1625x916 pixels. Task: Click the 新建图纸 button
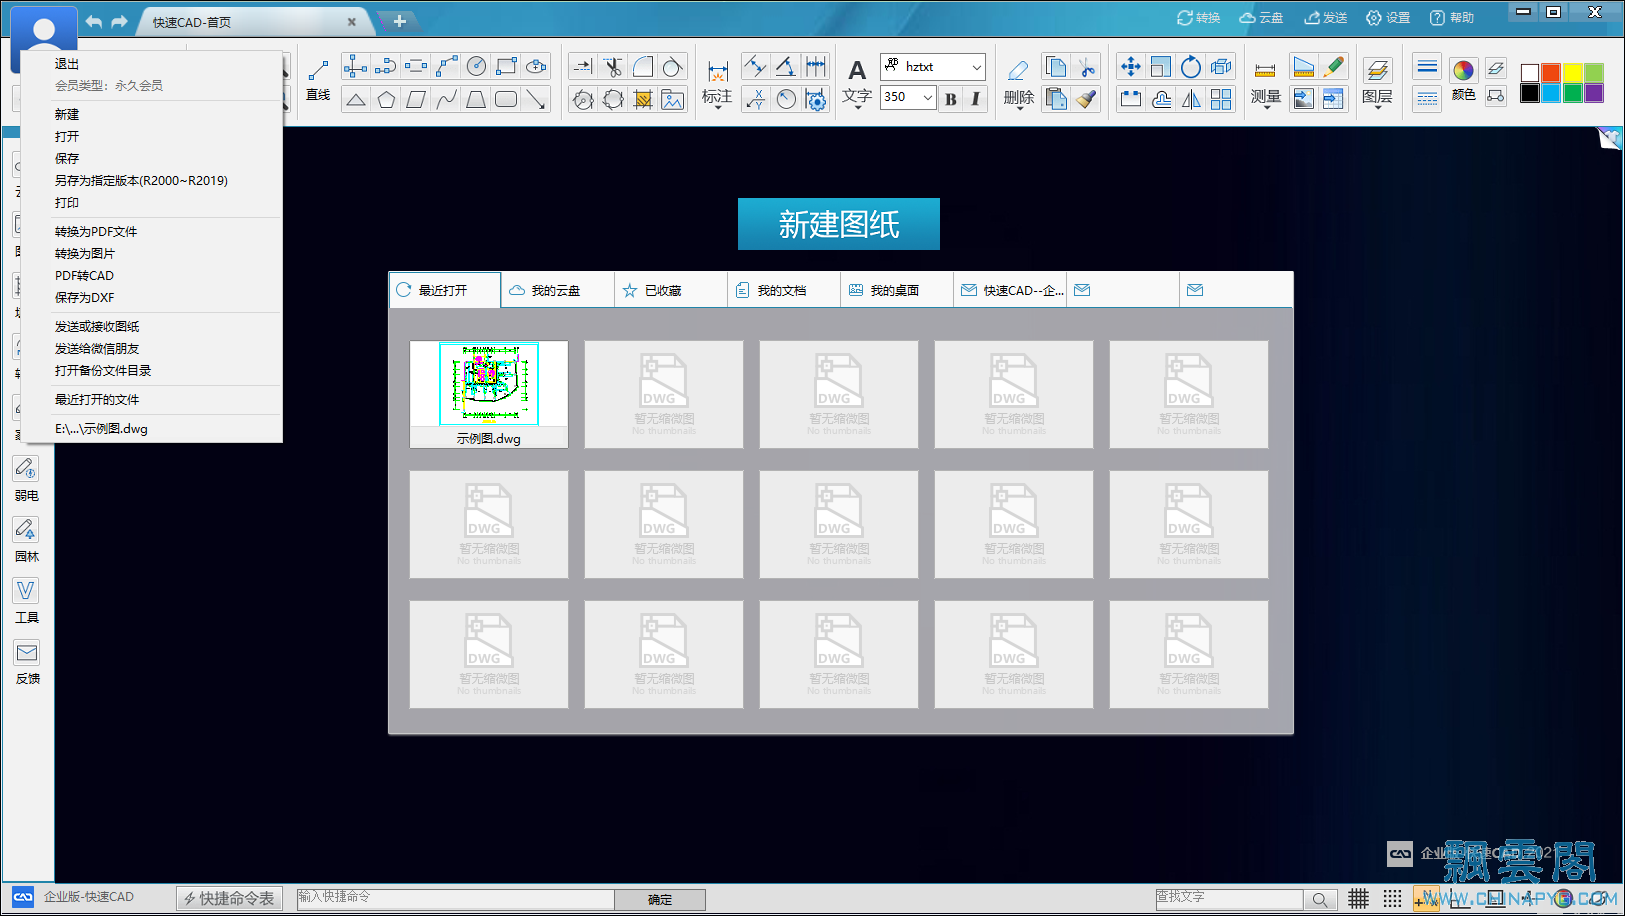[x=839, y=224]
